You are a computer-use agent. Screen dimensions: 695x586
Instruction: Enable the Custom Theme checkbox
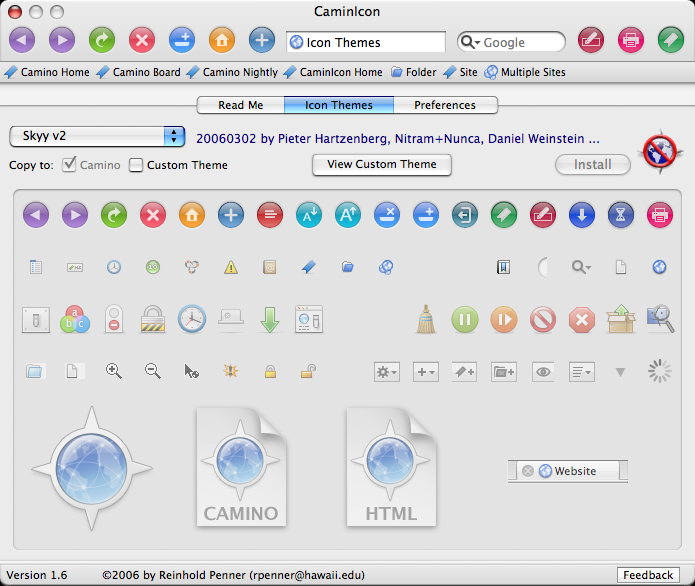point(136,165)
